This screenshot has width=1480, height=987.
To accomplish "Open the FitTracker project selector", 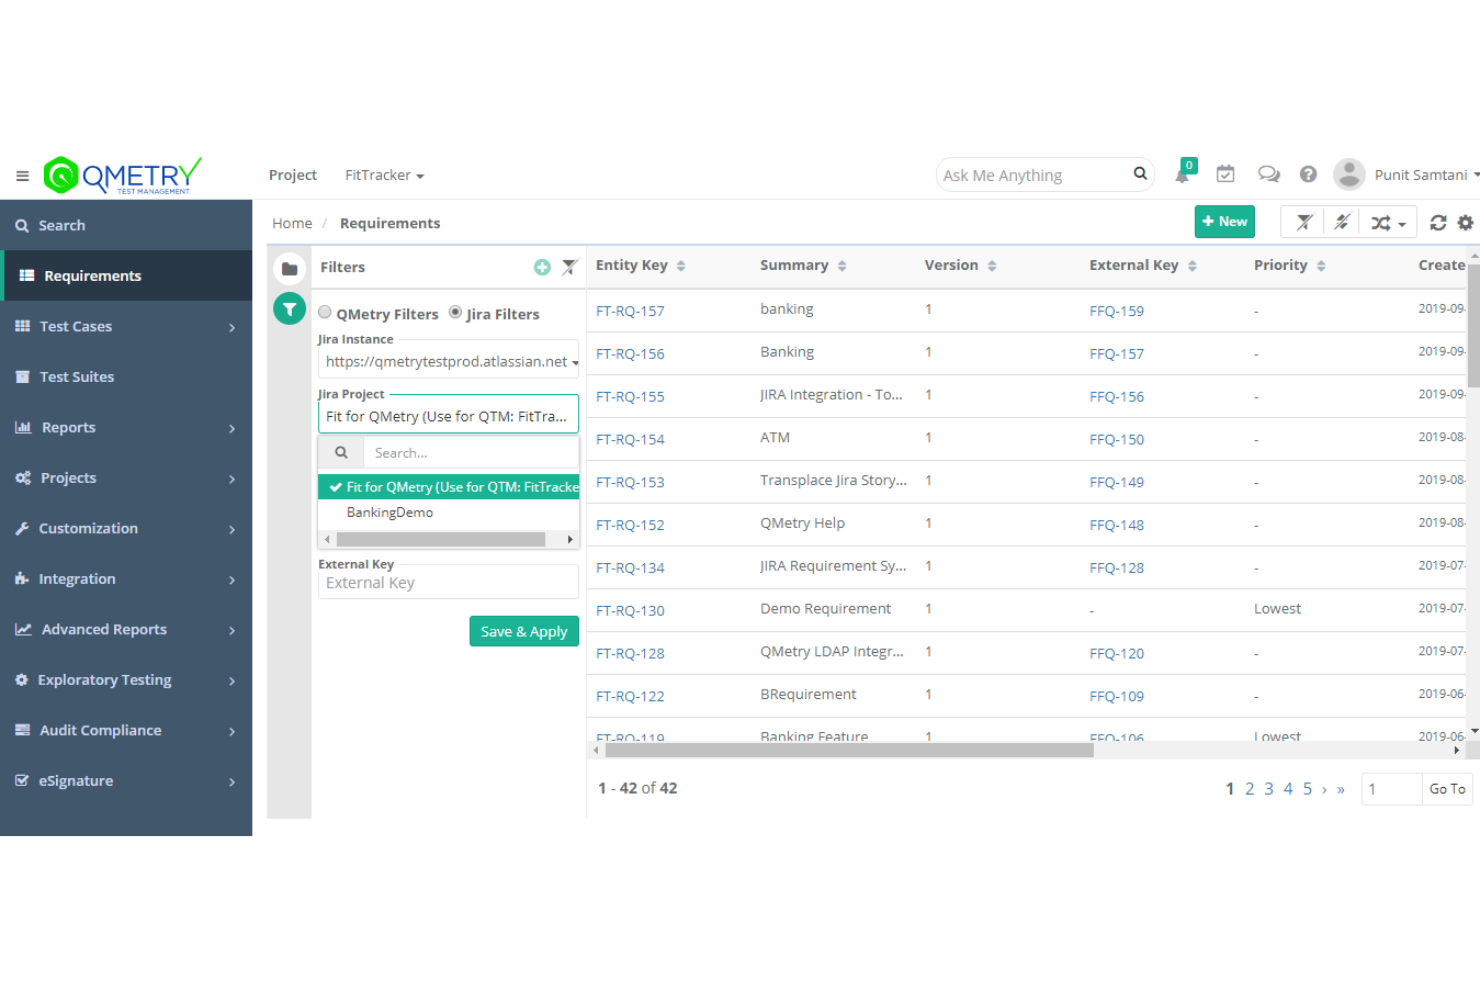I will tap(384, 175).
